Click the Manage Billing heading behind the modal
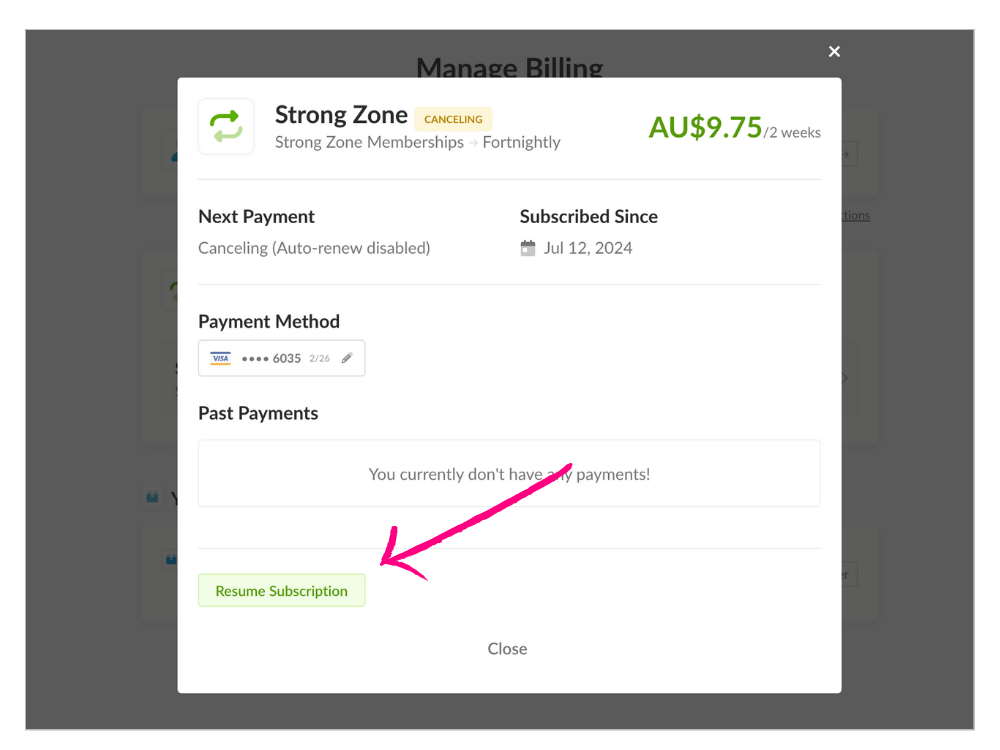This screenshot has width=1000, height=750. [509, 65]
